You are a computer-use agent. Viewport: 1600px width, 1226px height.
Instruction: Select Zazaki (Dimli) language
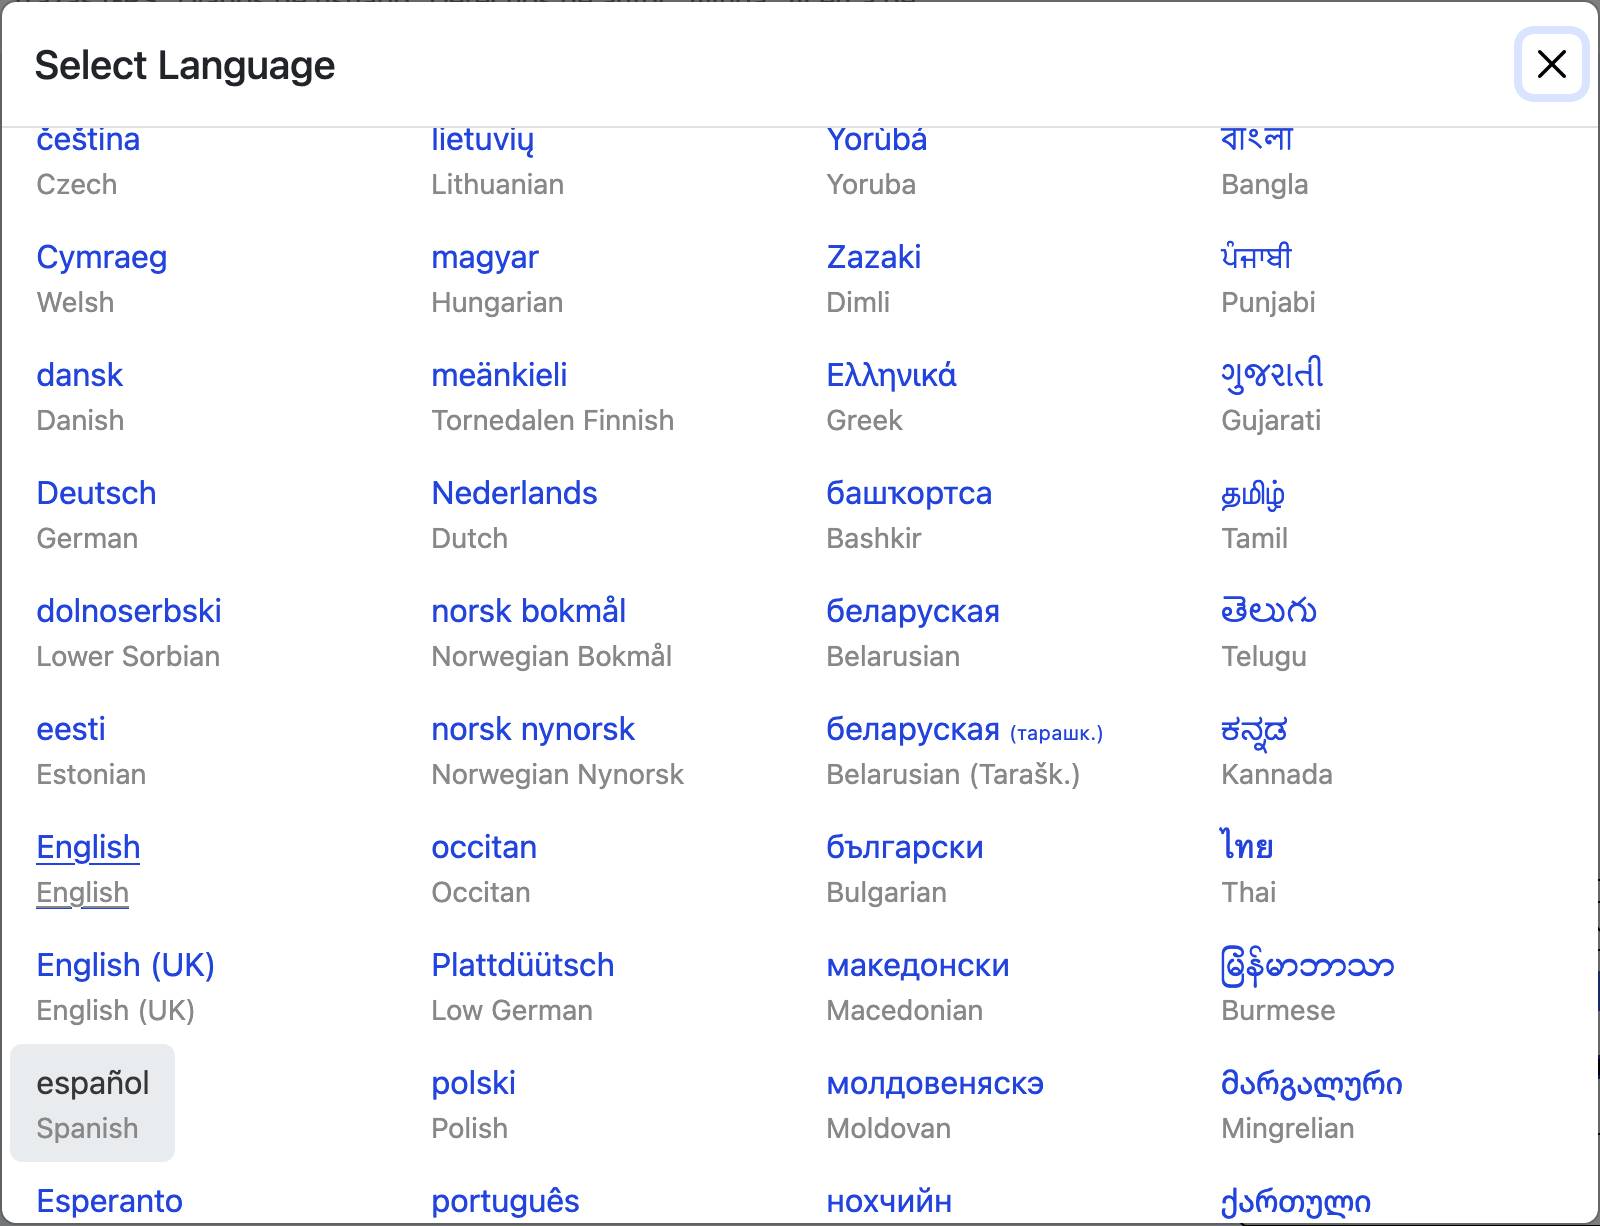point(873,258)
